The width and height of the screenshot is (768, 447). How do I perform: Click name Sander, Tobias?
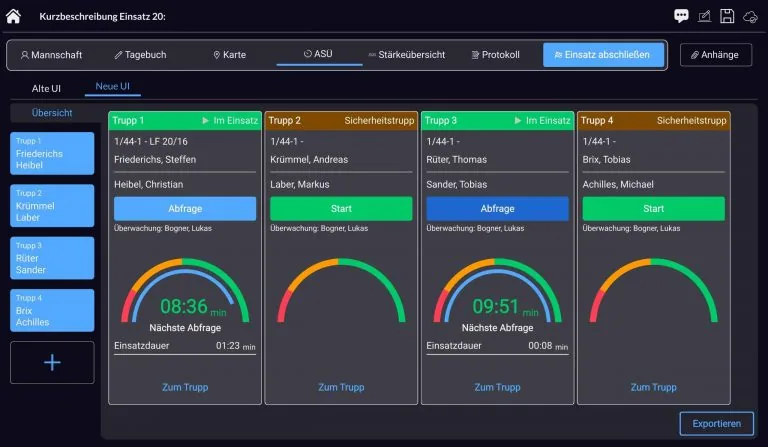point(456,185)
